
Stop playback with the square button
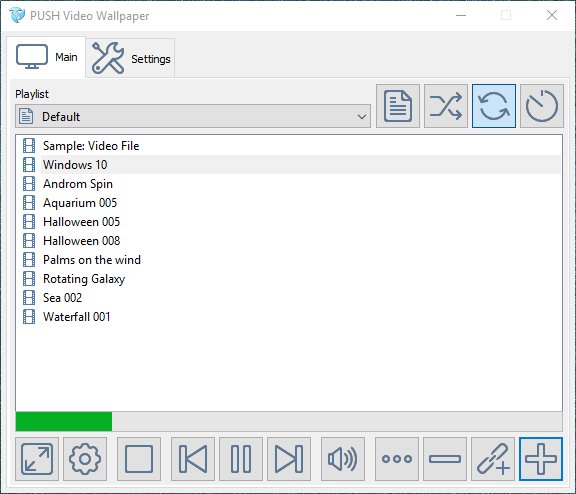click(139, 459)
